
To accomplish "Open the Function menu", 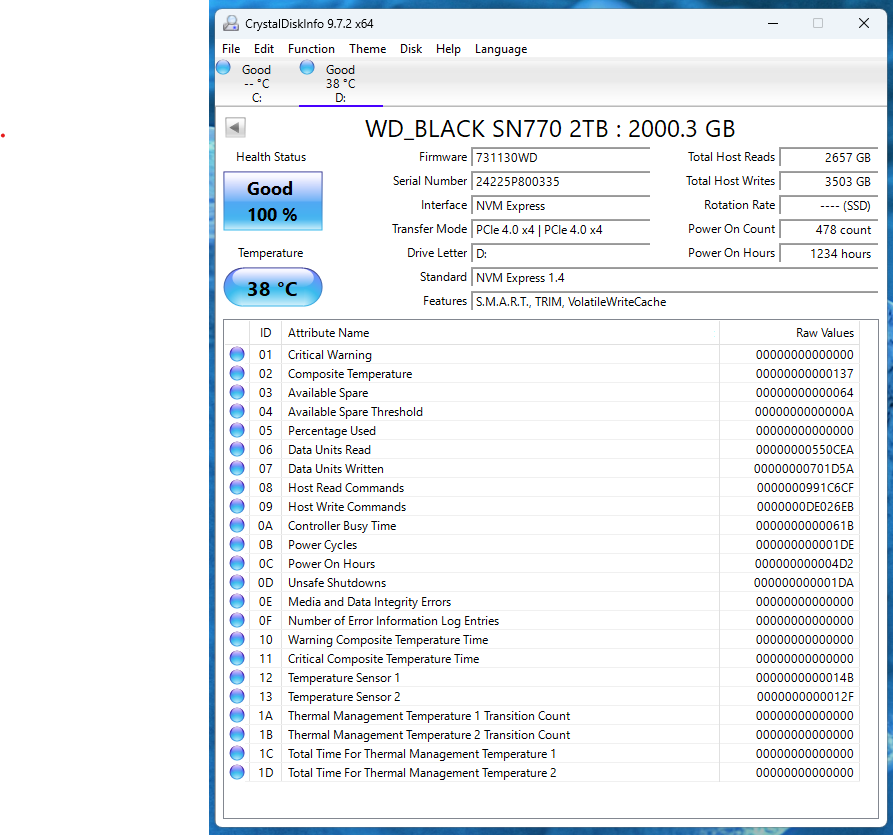I will click(x=311, y=49).
